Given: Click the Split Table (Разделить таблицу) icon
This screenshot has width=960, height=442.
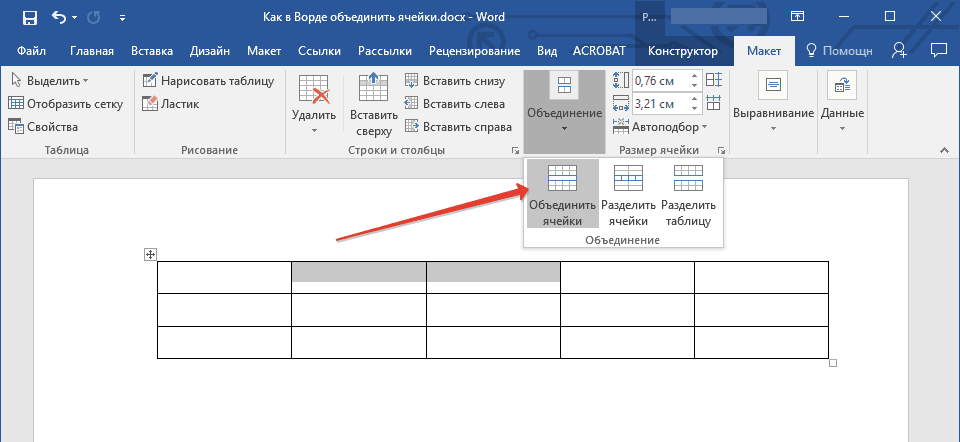Looking at the screenshot, I should pyautogui.click(x=687, y=179).
